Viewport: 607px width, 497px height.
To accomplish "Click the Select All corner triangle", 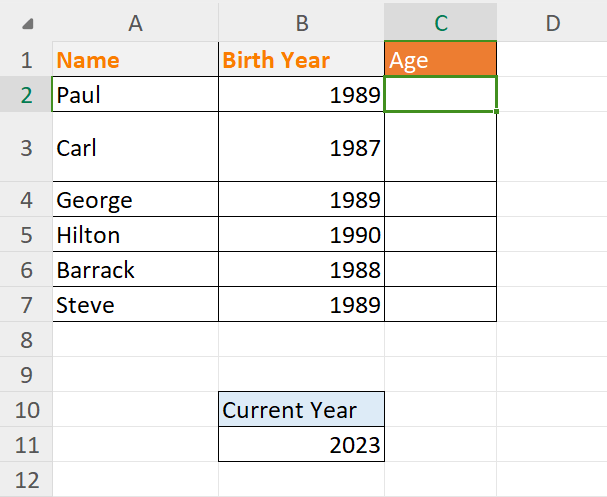I will [27, 23].
